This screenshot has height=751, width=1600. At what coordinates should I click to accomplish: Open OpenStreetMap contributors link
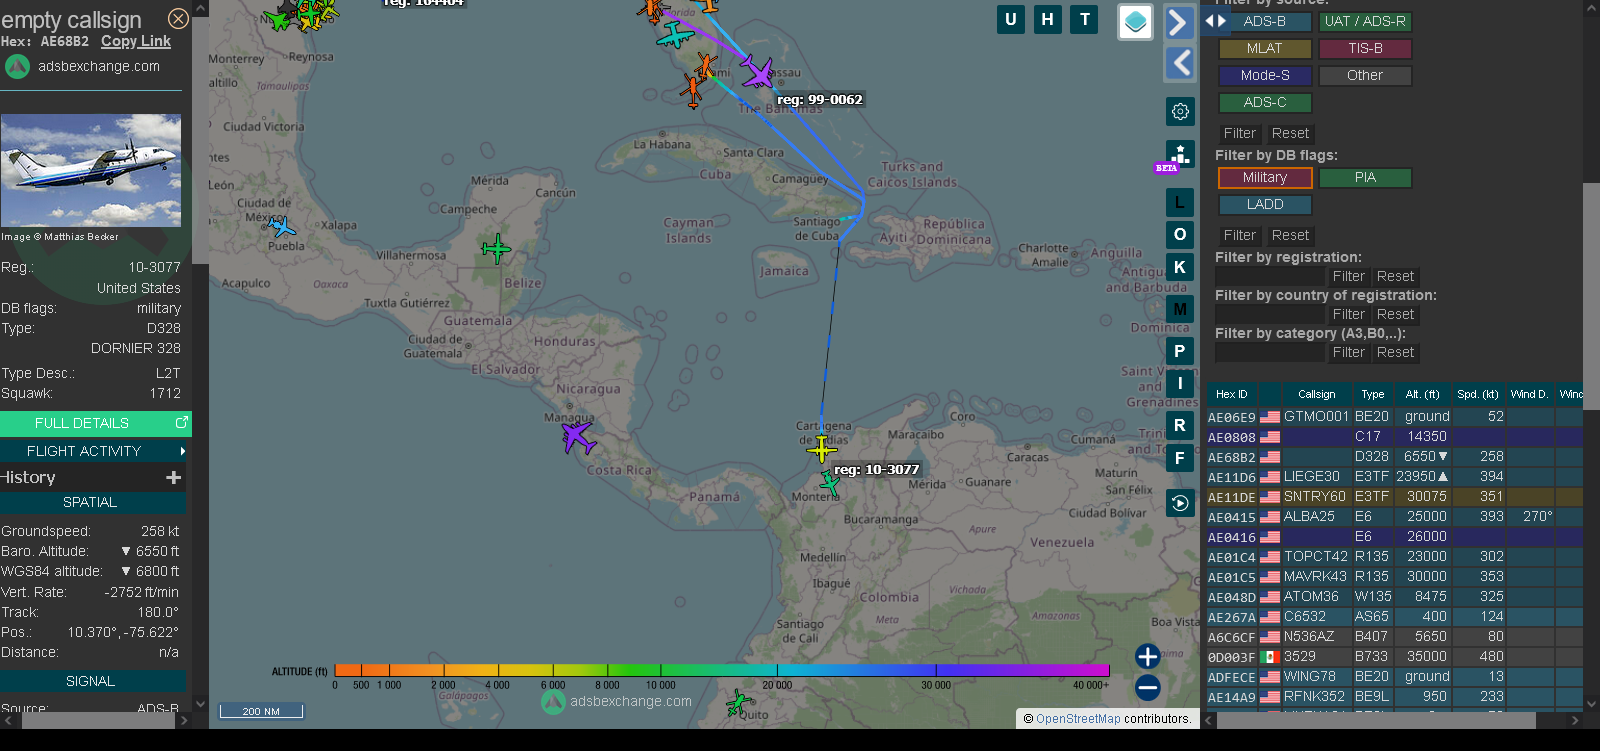[1078, 718]
